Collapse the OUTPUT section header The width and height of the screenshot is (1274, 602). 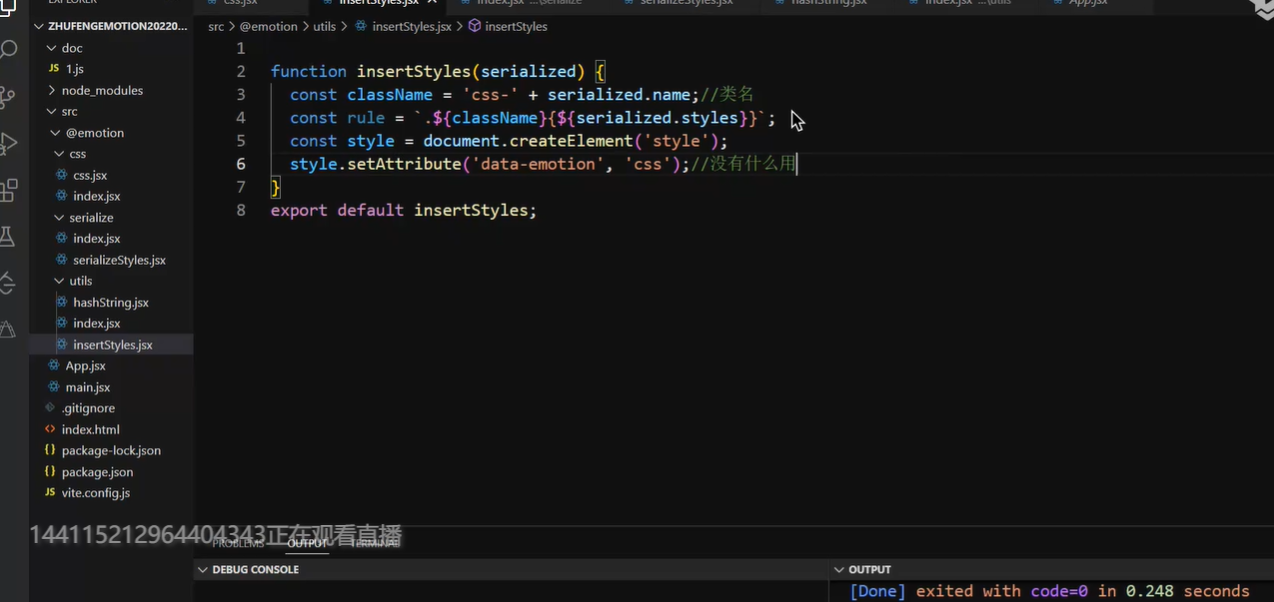(868, 569)
